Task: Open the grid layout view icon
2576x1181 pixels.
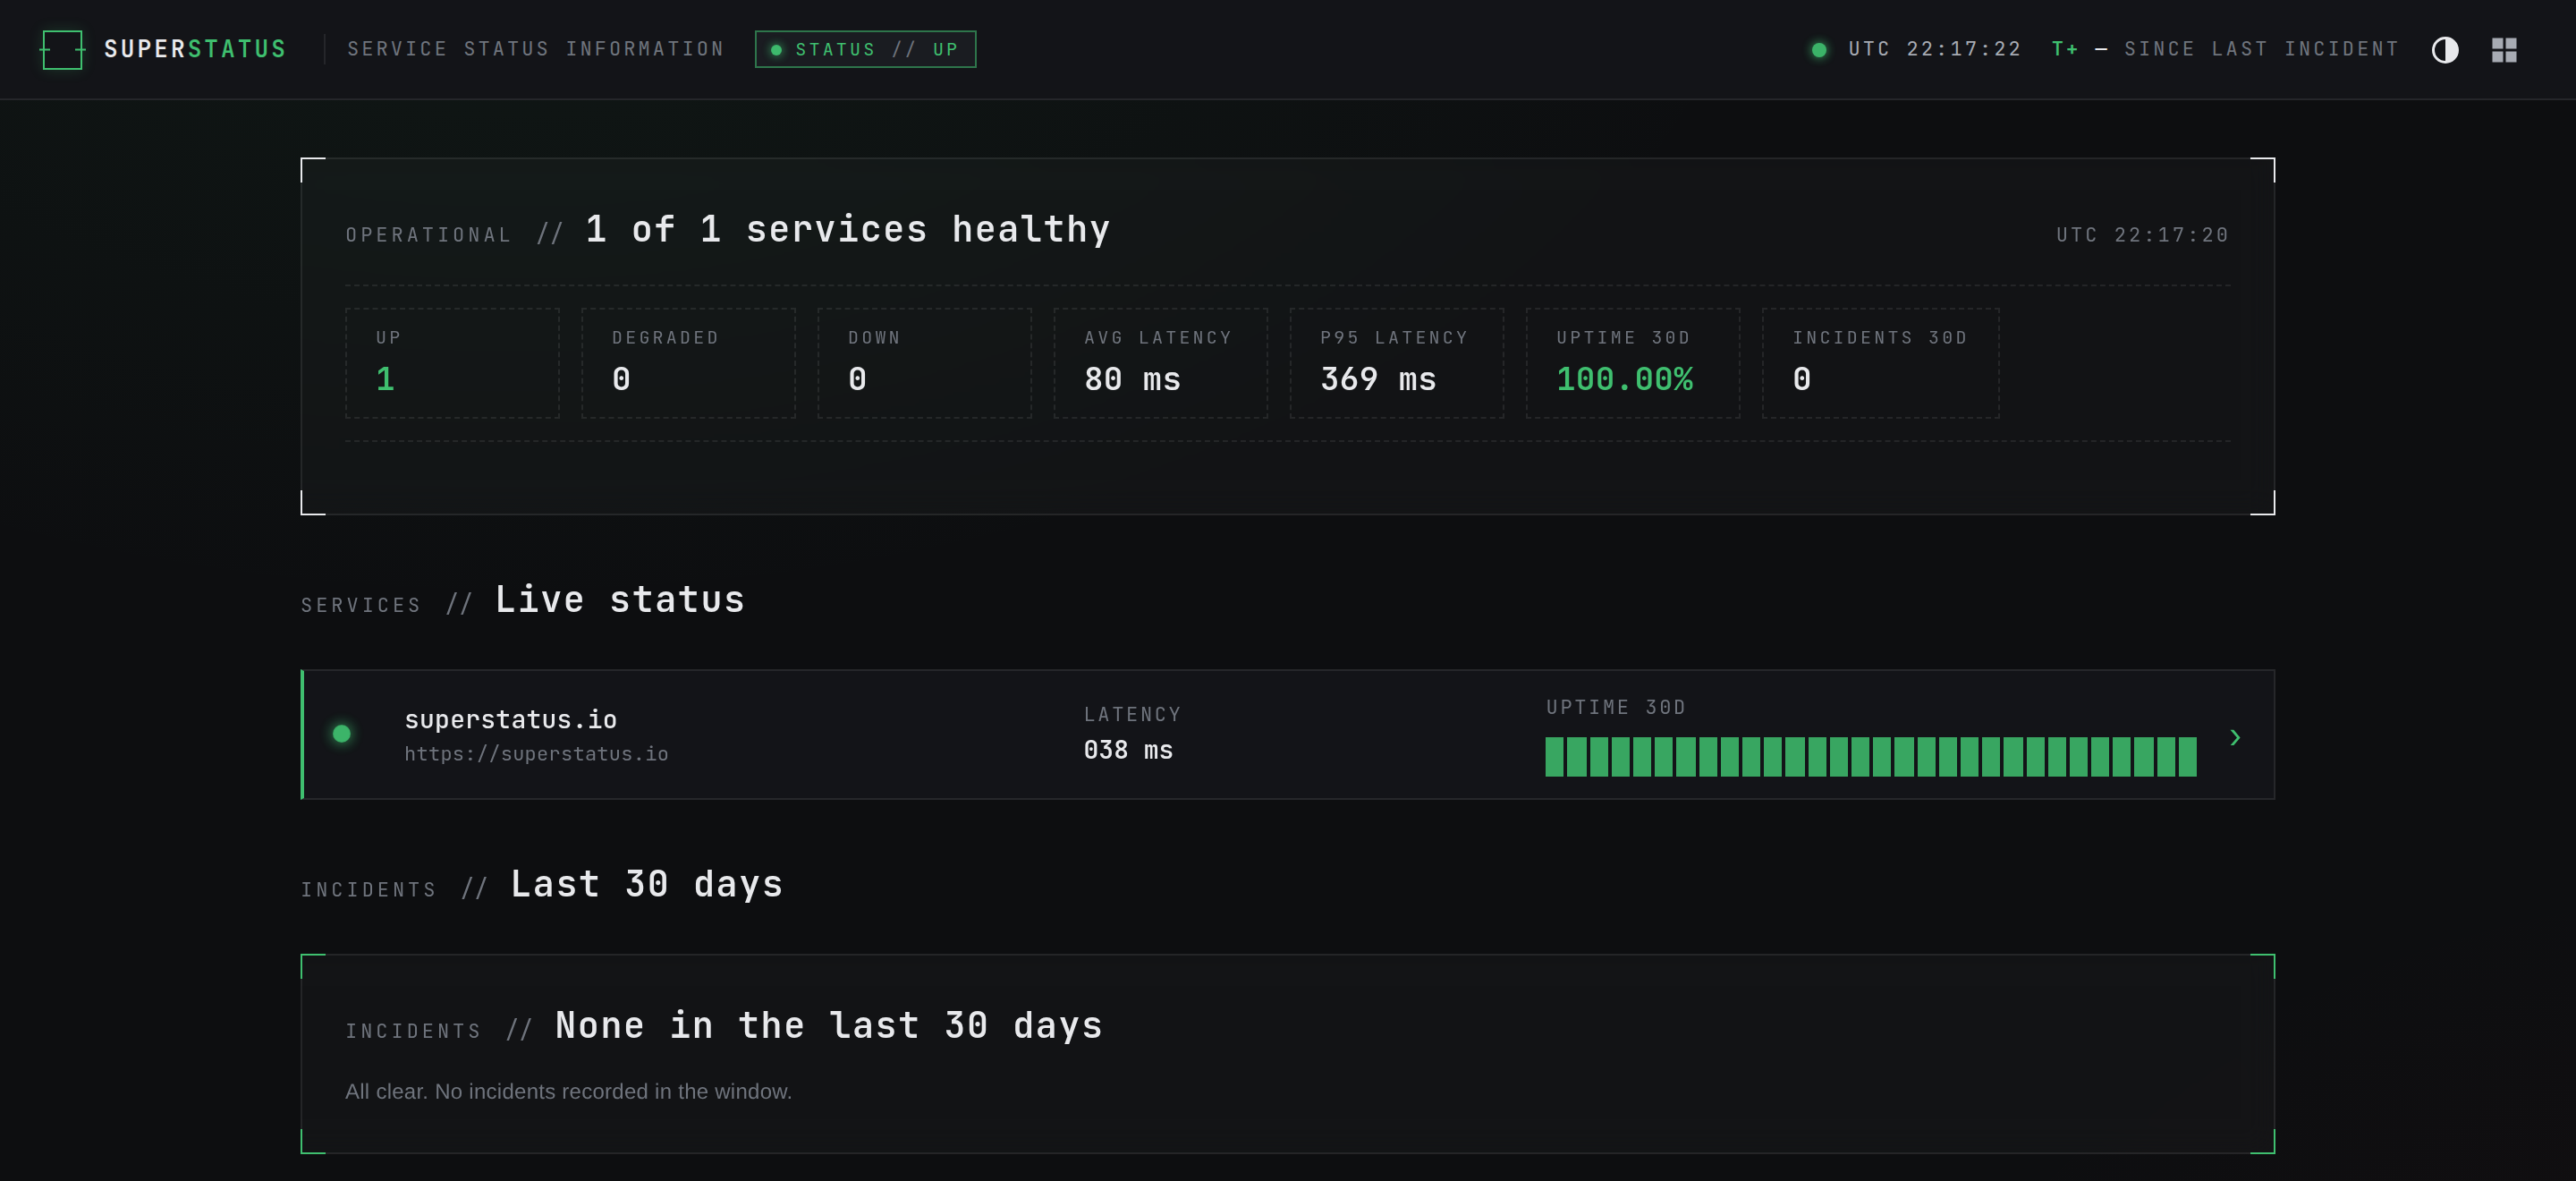Action: (2503, 50)
